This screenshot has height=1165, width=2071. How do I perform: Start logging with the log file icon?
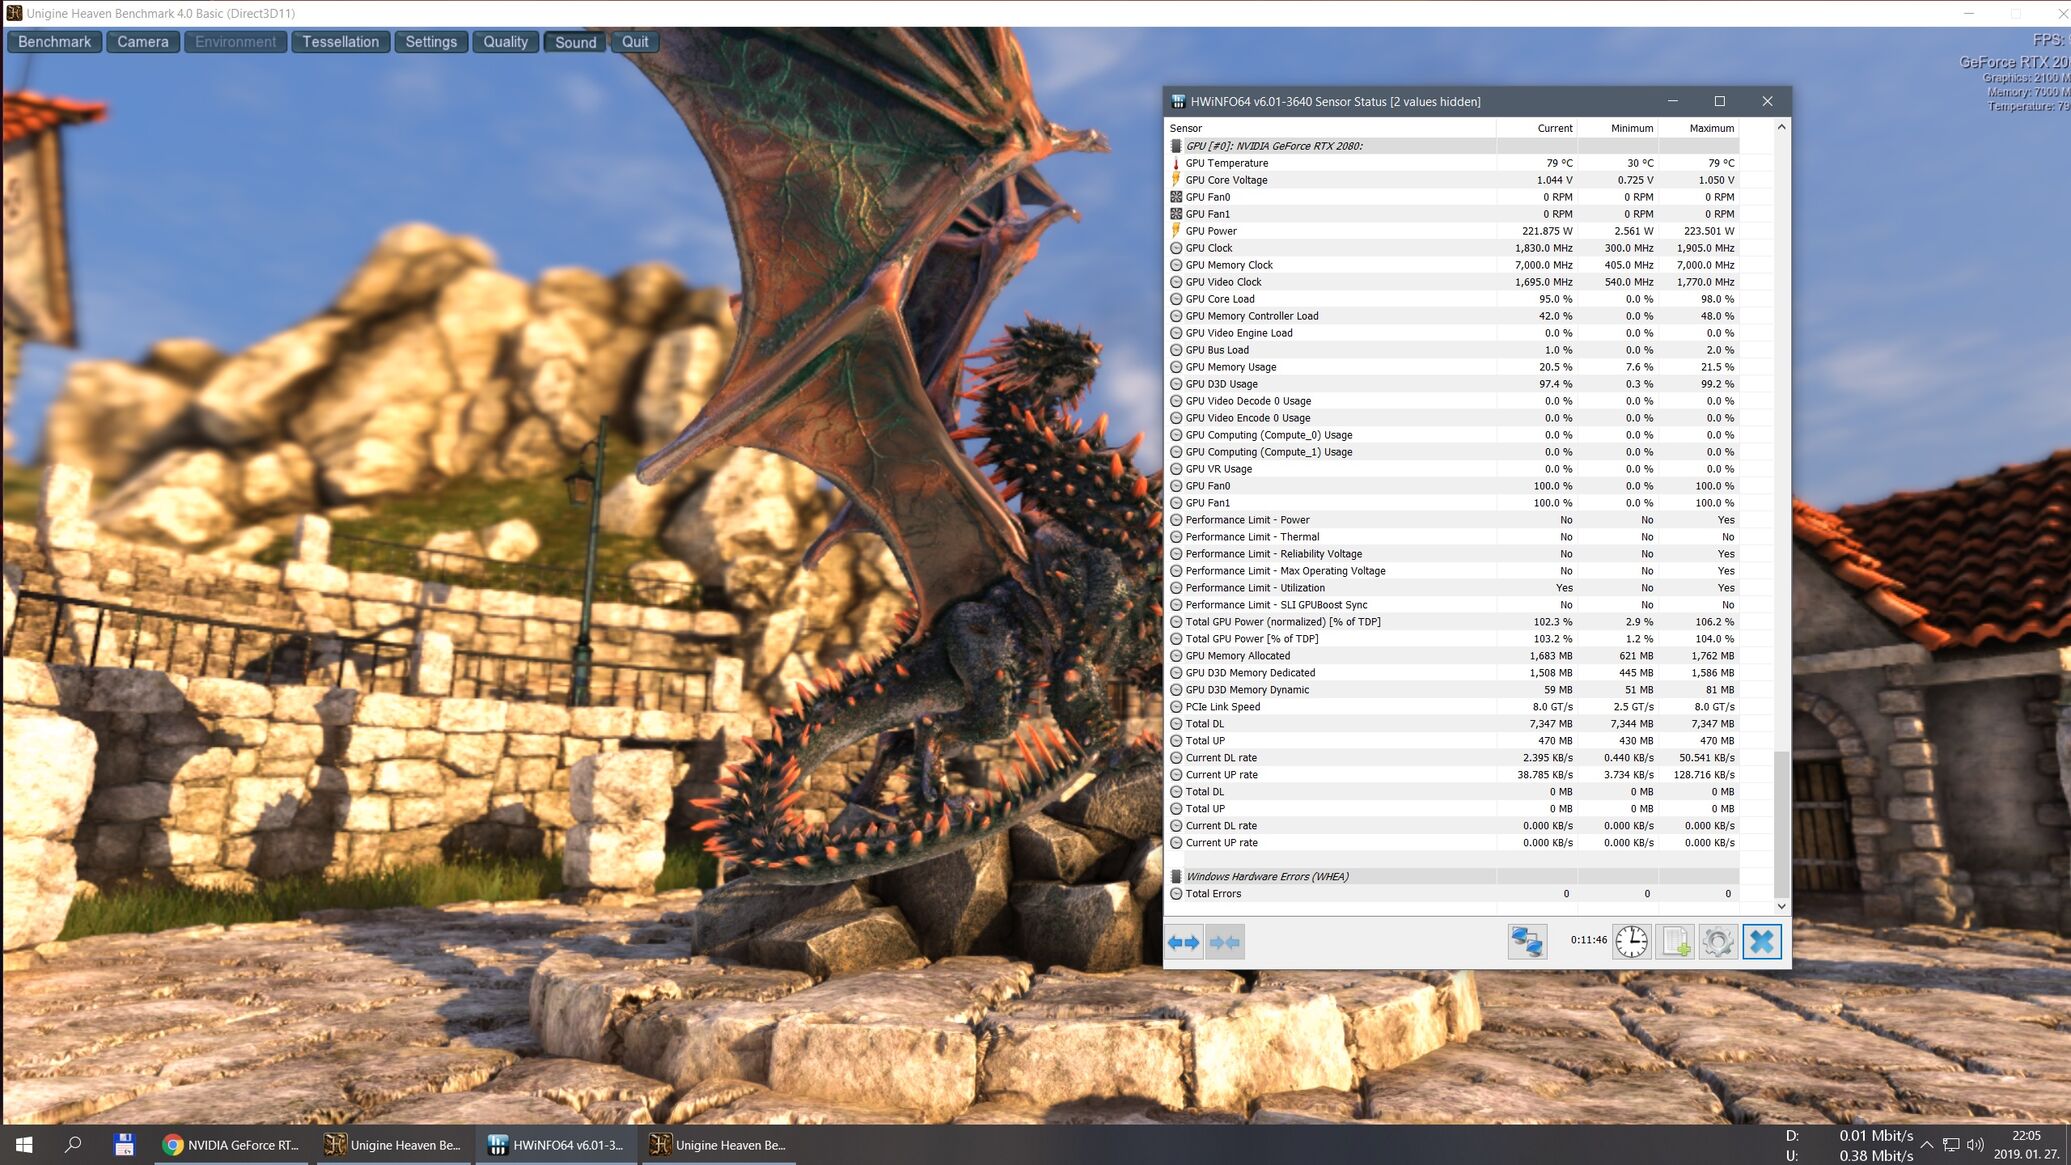pyautogui.click(x=1676, y=942)
